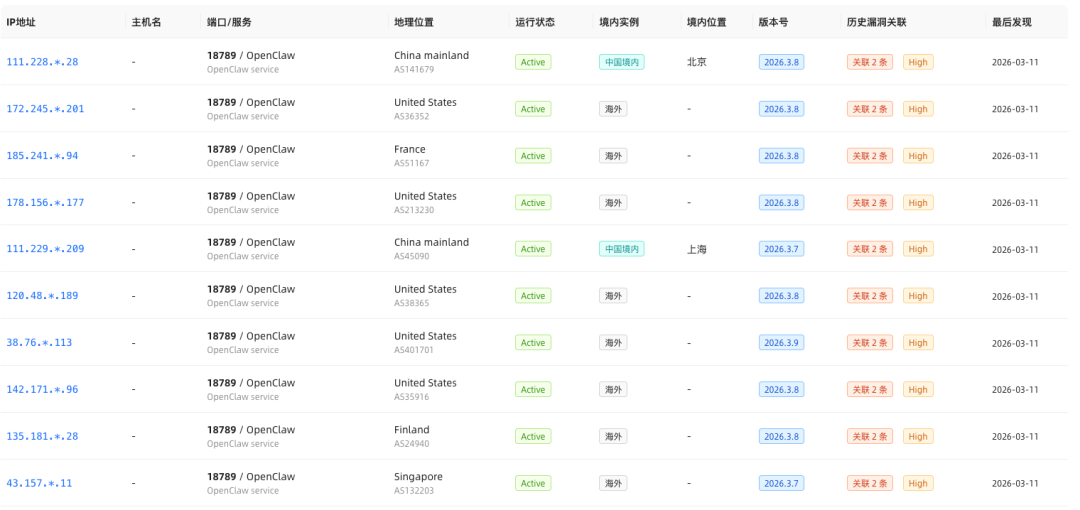
Task: Open the 38.76.*.113 IP link
Action: (39, 343)
